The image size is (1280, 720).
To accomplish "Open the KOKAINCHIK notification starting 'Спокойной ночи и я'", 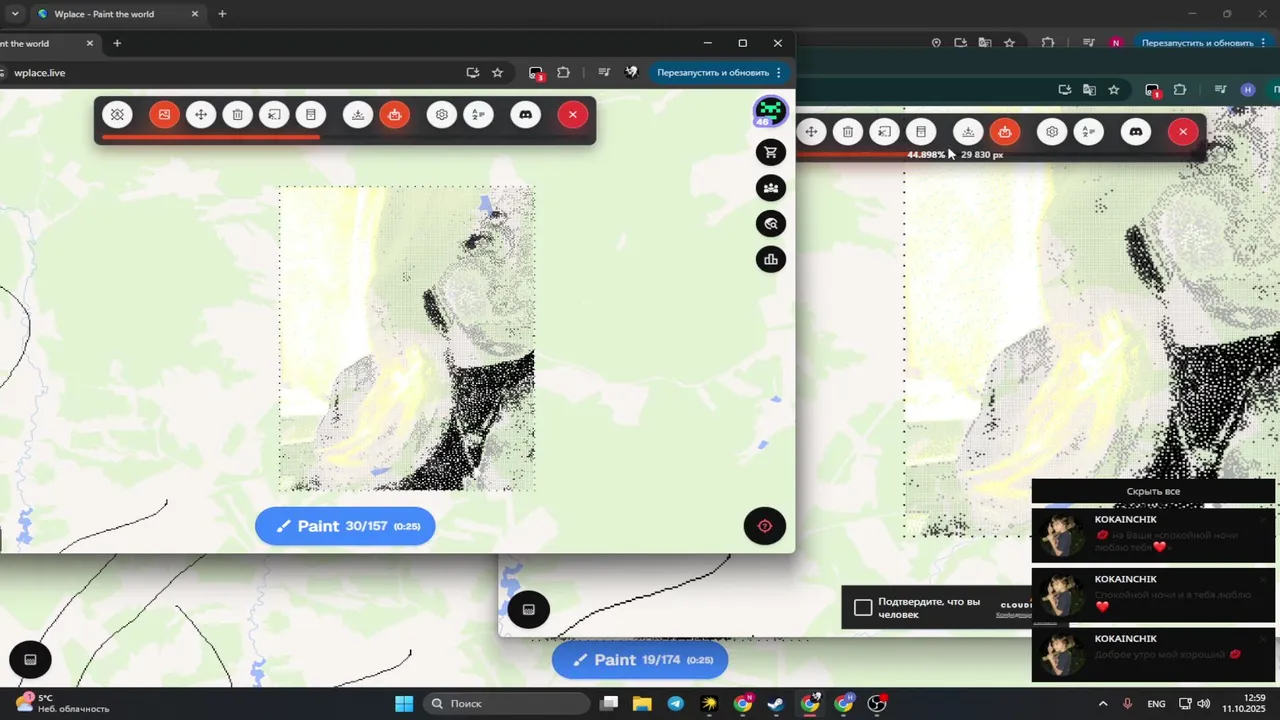I will click(x=1154, y=595).
